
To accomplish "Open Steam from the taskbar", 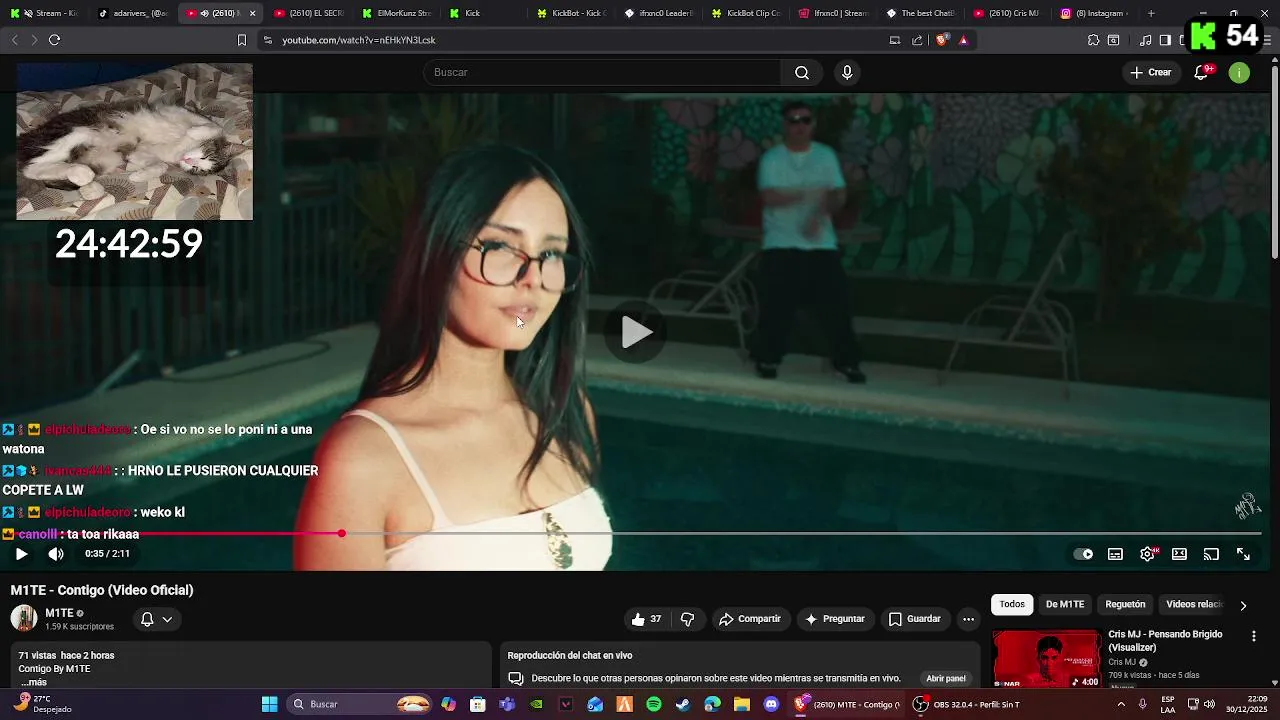I will point(683,704).
